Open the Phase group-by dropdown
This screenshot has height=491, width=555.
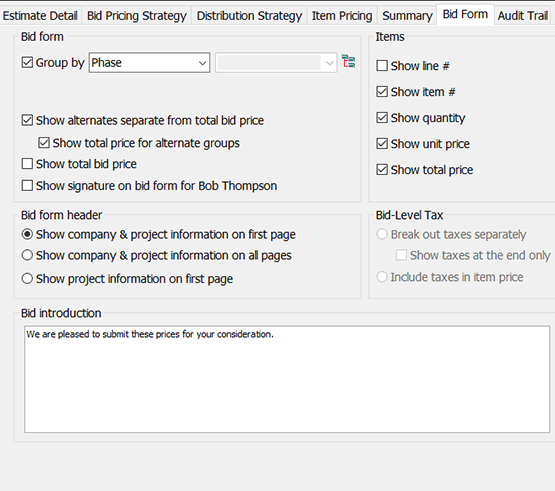[x=149, y=63]
